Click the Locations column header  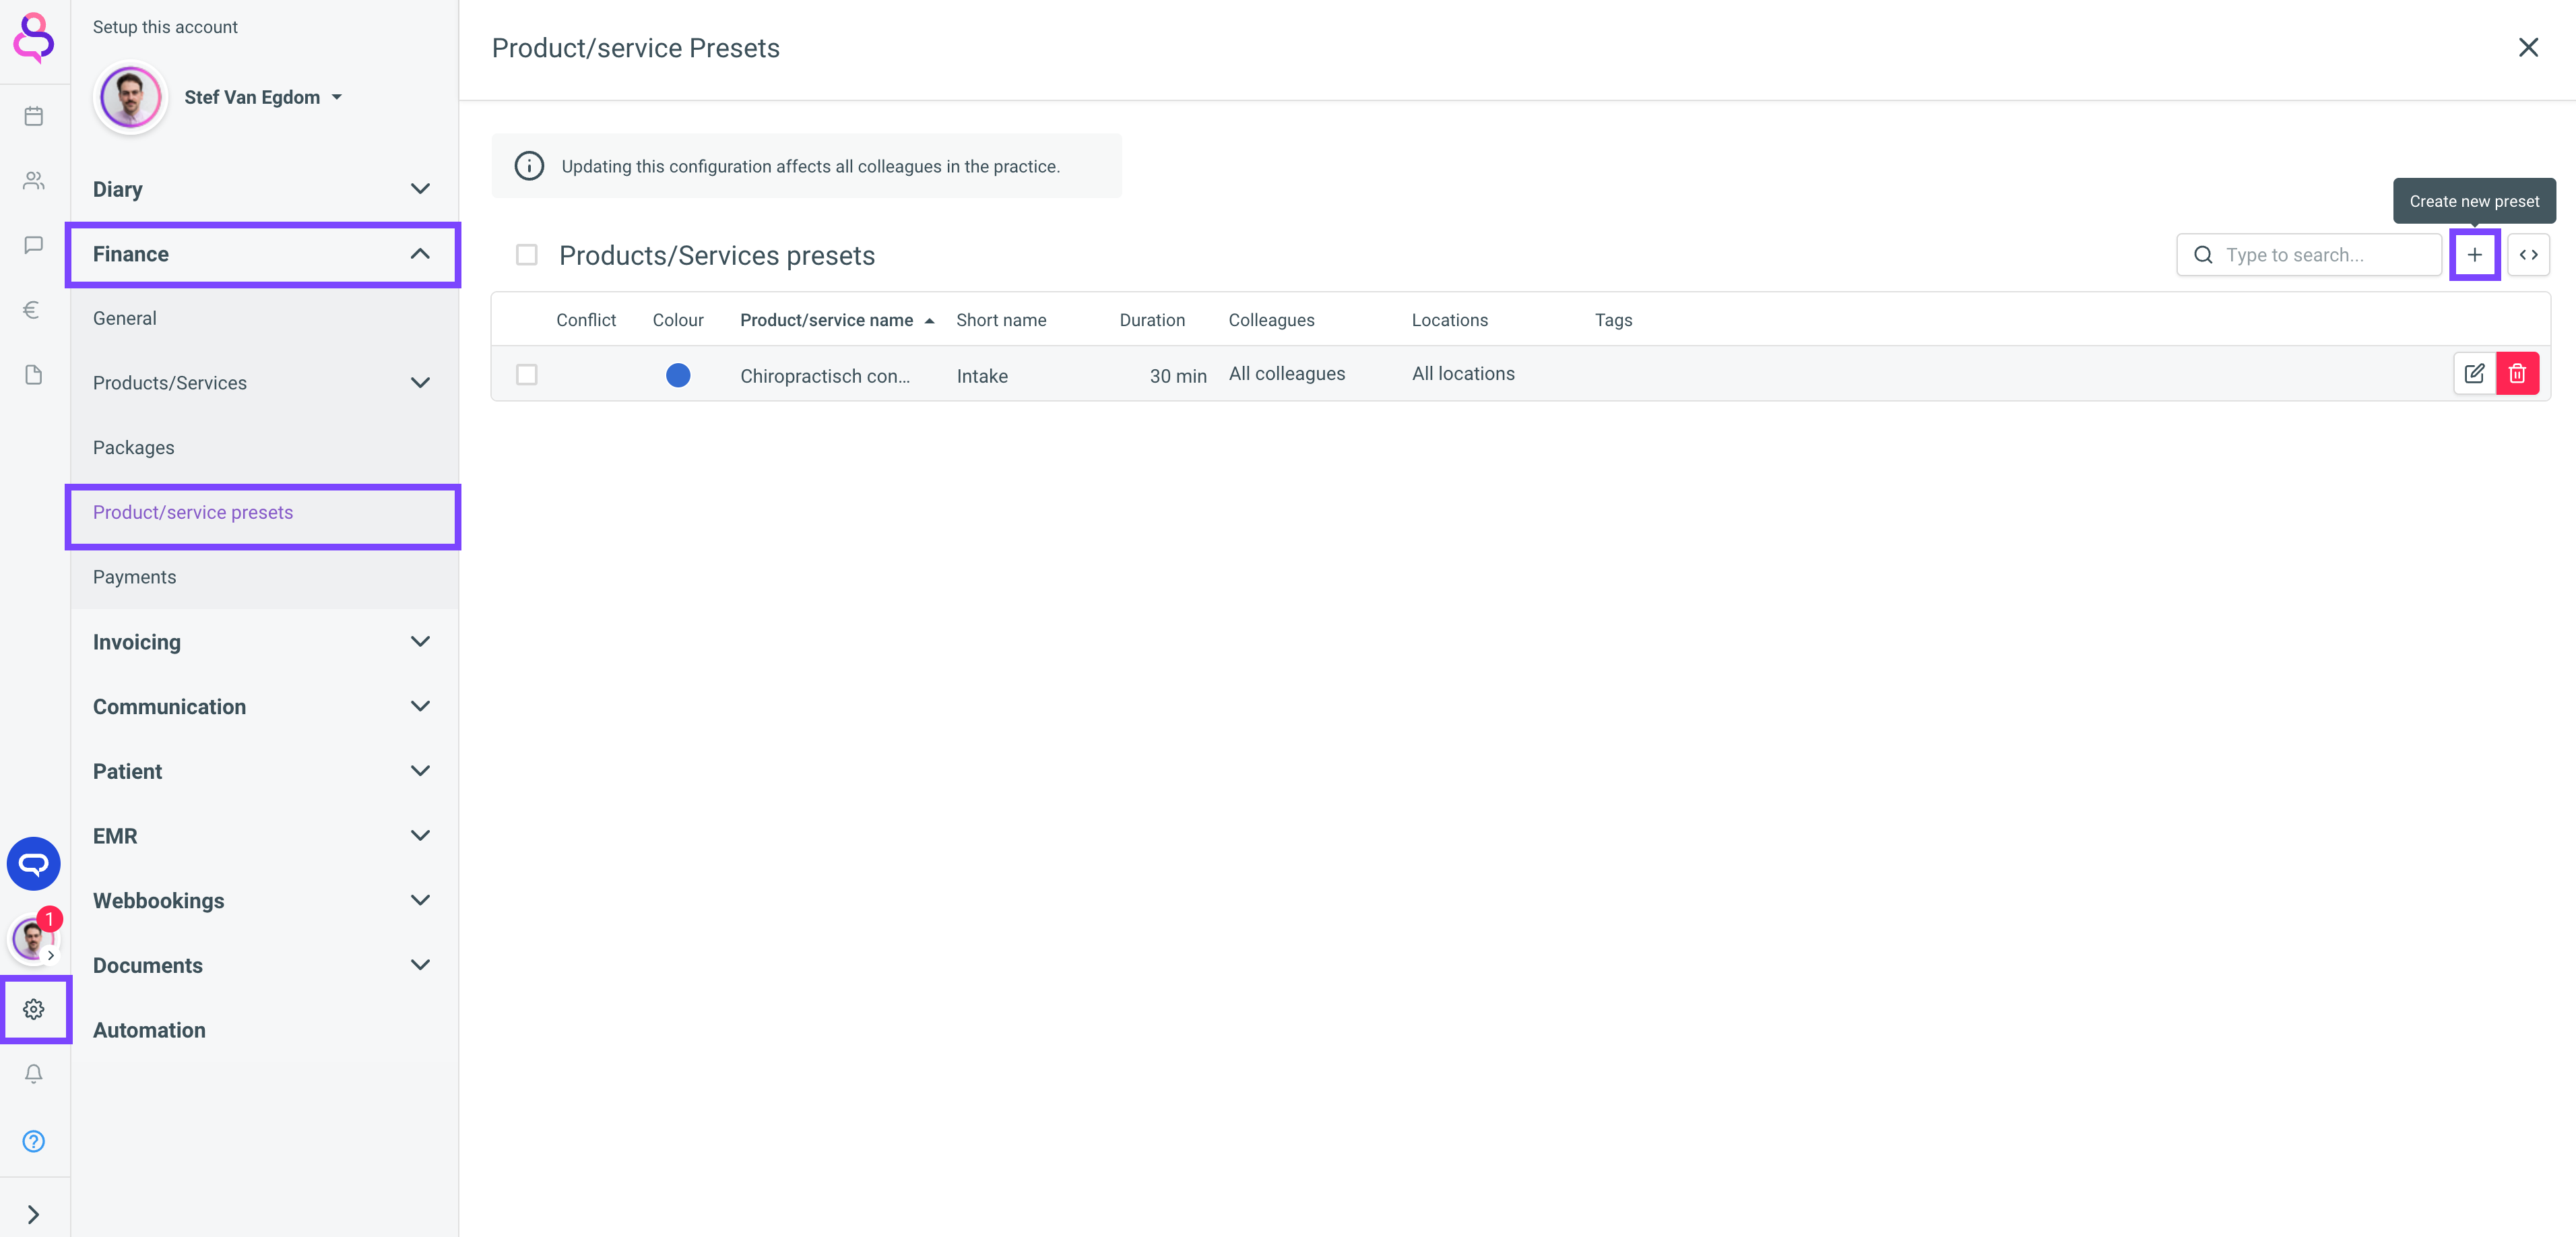(1450, 320)
